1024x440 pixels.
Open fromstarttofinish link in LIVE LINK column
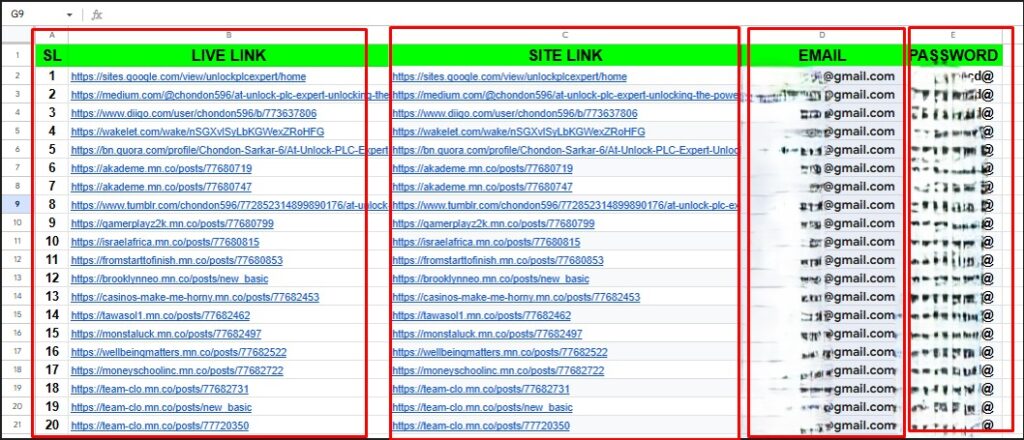pos(177,260)
